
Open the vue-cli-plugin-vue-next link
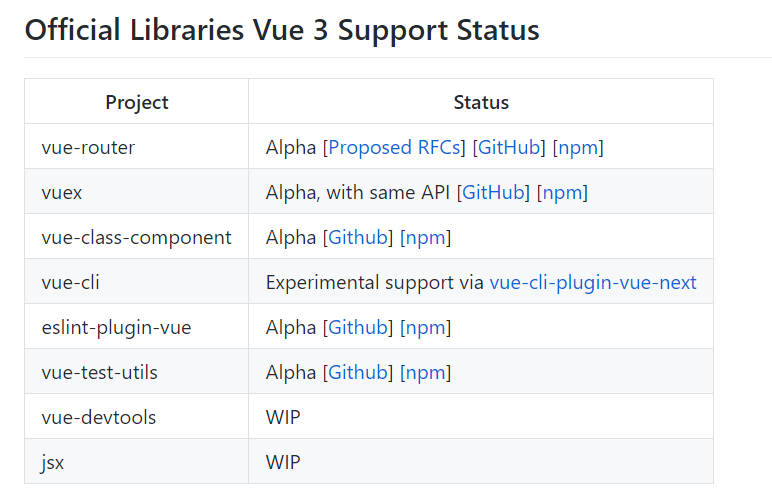pos(593,282)
